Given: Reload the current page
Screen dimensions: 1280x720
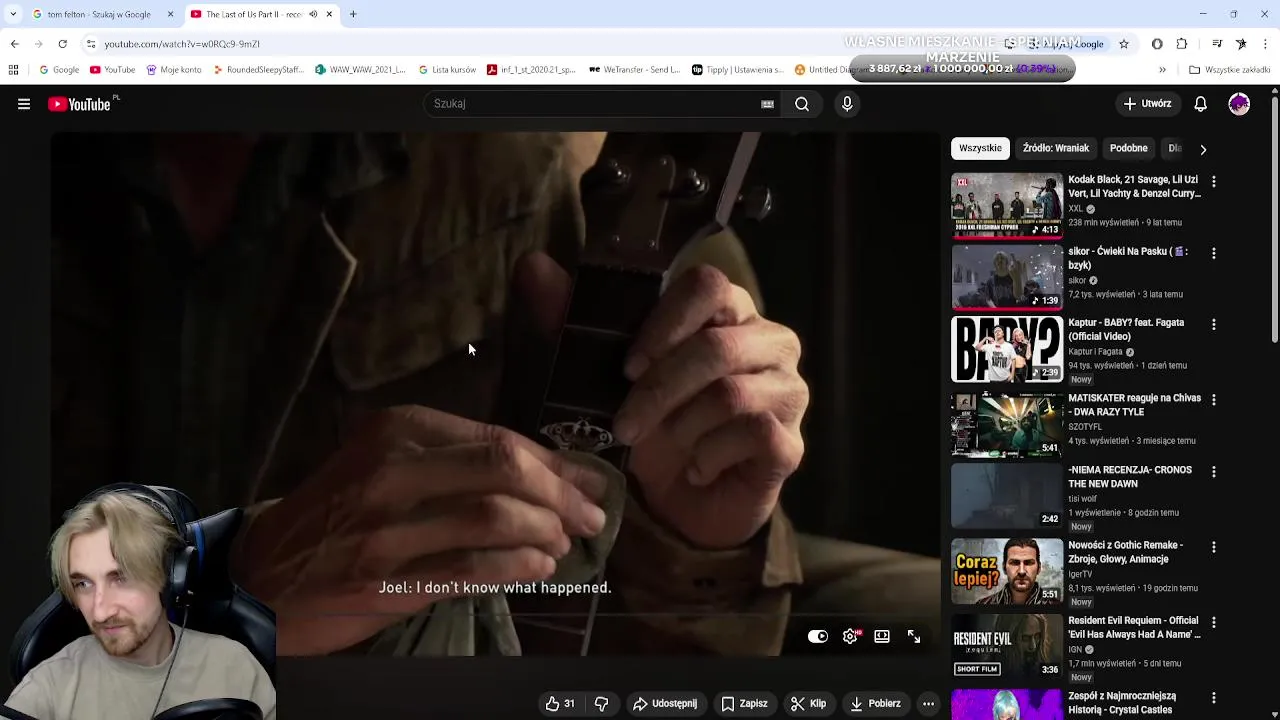Looking at the screenshot, I should (62, 44).
